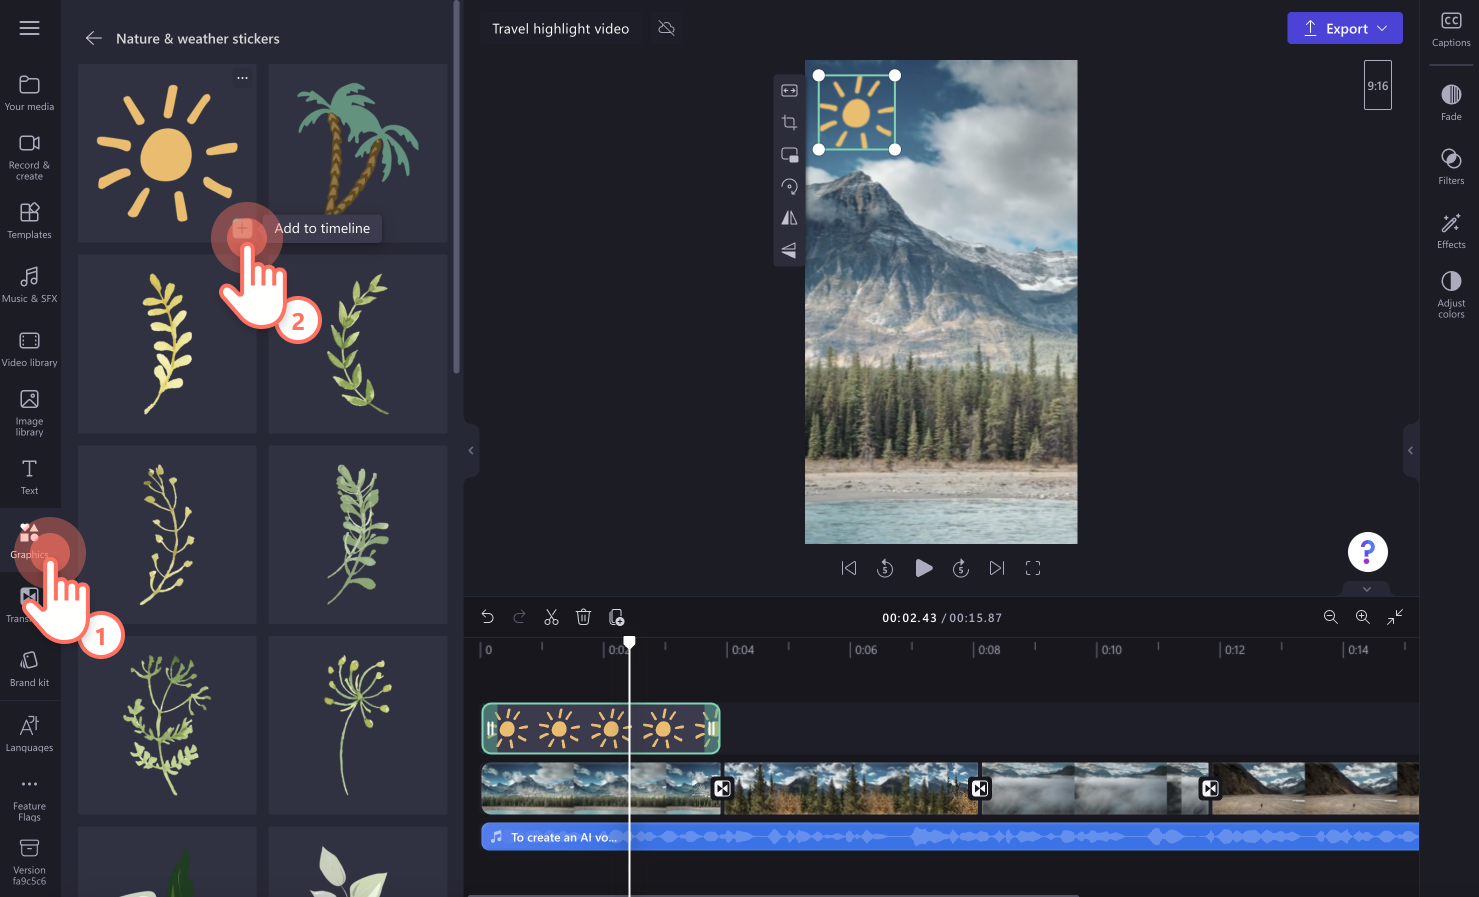
Task: Go back from Nature & weather stickers
Action: [x=94, y=38]
